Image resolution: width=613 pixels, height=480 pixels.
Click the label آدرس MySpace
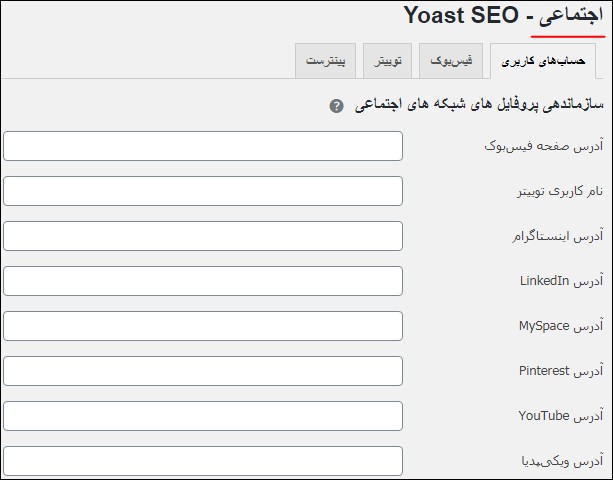click(x=561, y=326)
